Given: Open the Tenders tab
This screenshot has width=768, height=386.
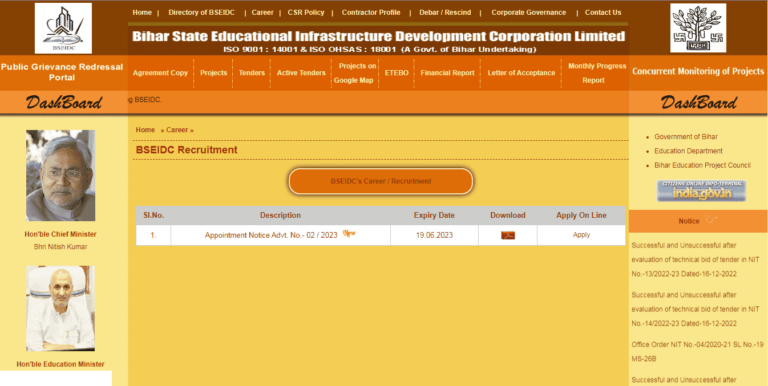Looking at the screenshot, I should coord(252,73).
